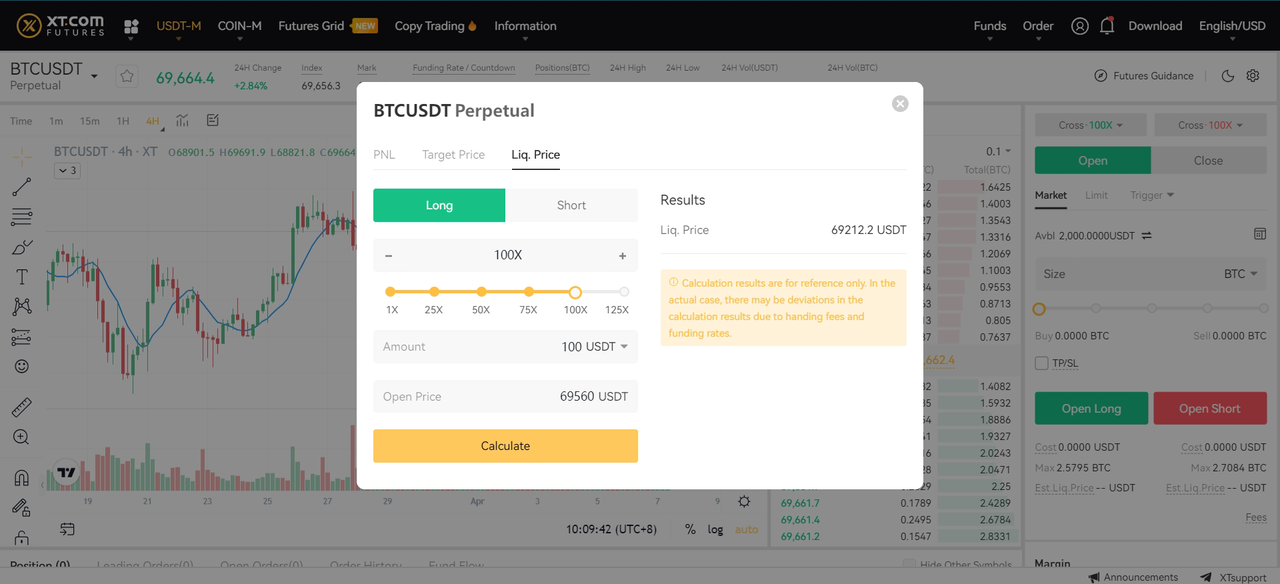Select the trend line drawing tool
Viewport: 1280px width, 584px height.
tap(21, 187)
